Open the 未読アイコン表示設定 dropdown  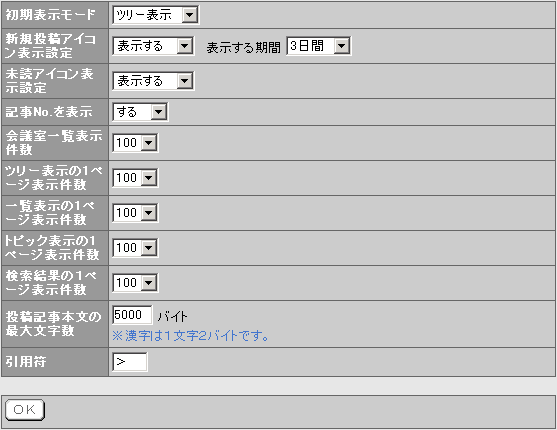153,81
